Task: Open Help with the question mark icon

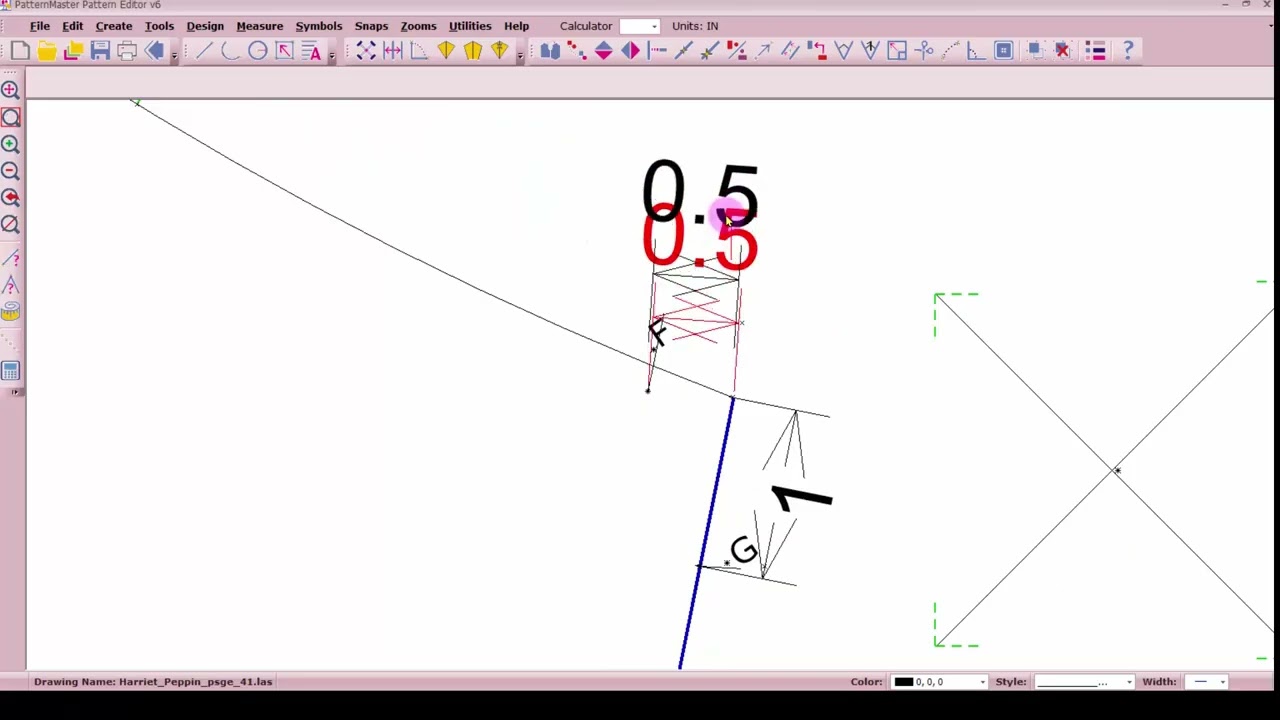Action: pos(1127,50)
